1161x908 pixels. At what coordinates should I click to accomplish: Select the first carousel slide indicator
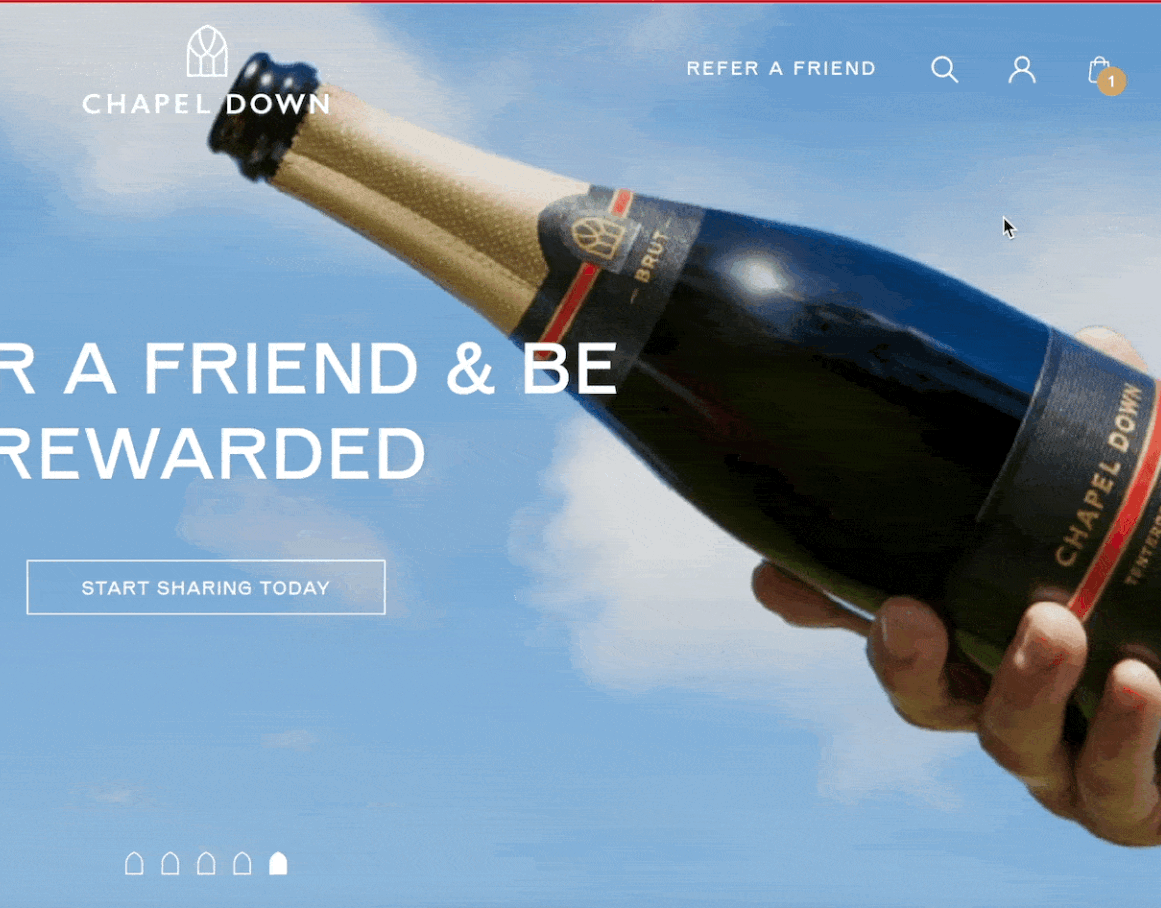pyautogui.click(x=134, y=864)
